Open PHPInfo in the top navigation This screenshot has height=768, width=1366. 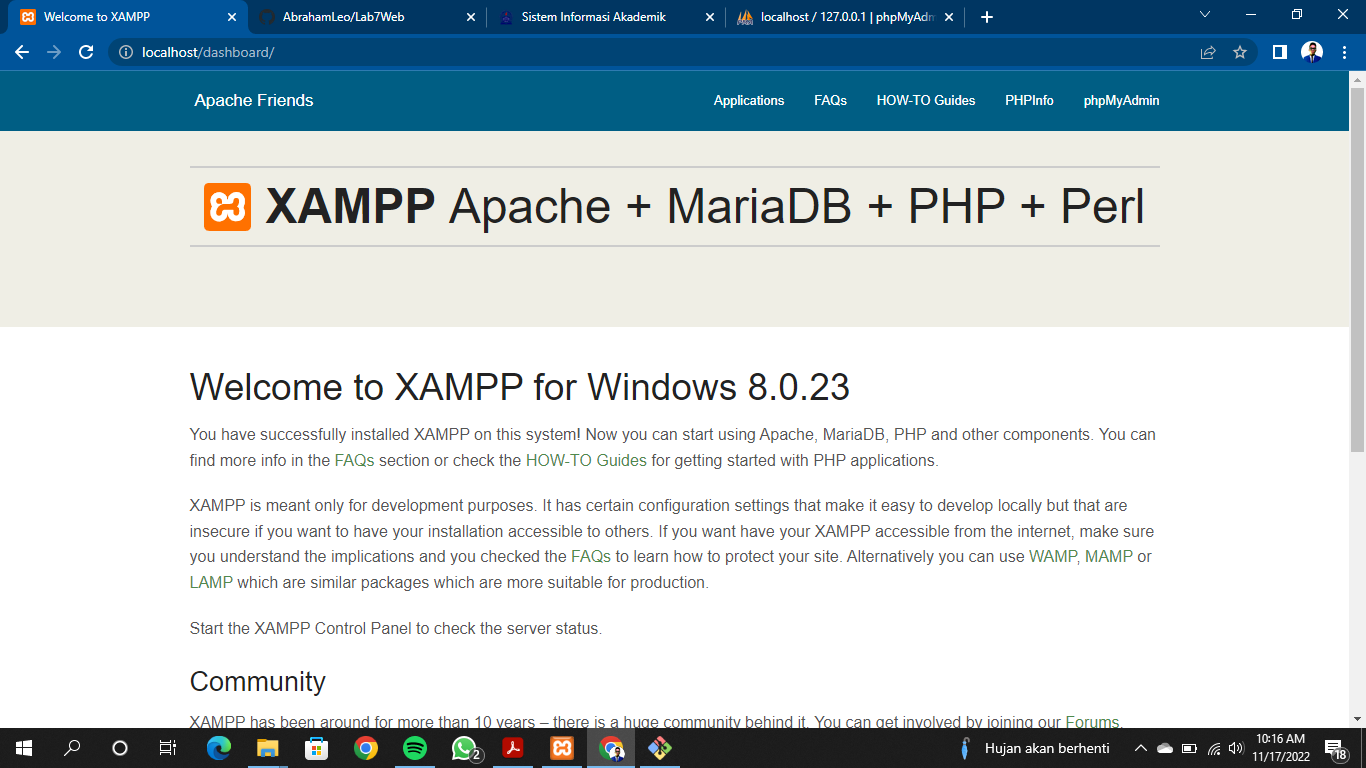point(1029,100)
